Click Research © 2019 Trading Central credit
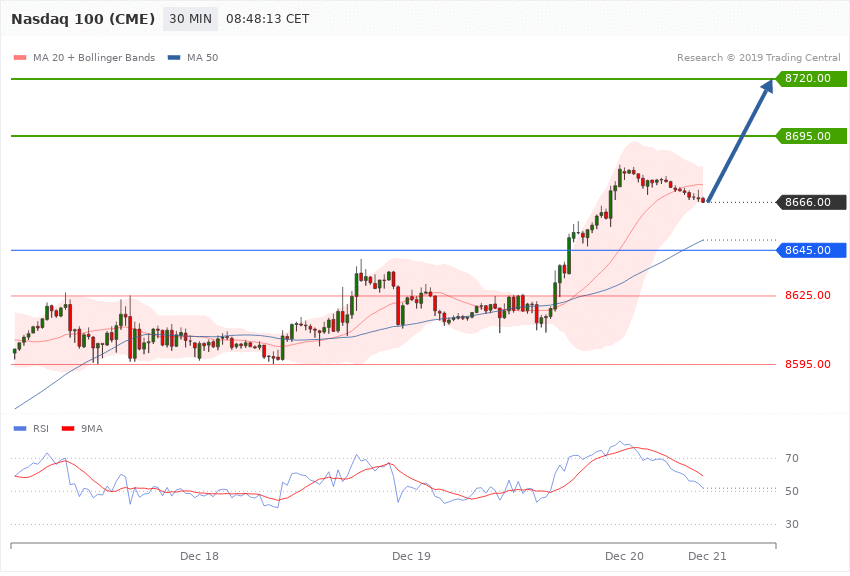The image size is (850, 576). (x=758, y=57)
